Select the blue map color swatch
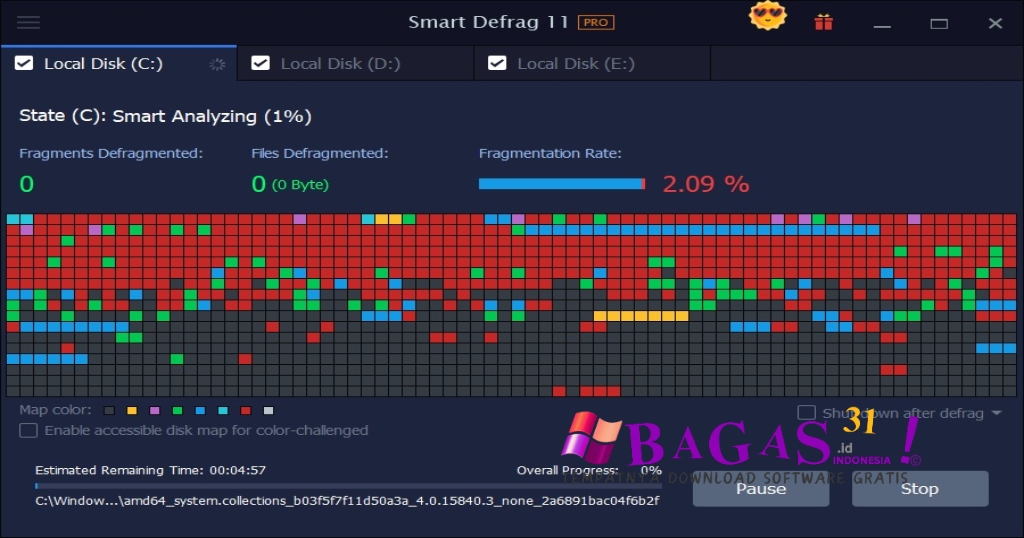Image resolution: width=1024 pixels, height=538 pixels. (x=200, y=411)
